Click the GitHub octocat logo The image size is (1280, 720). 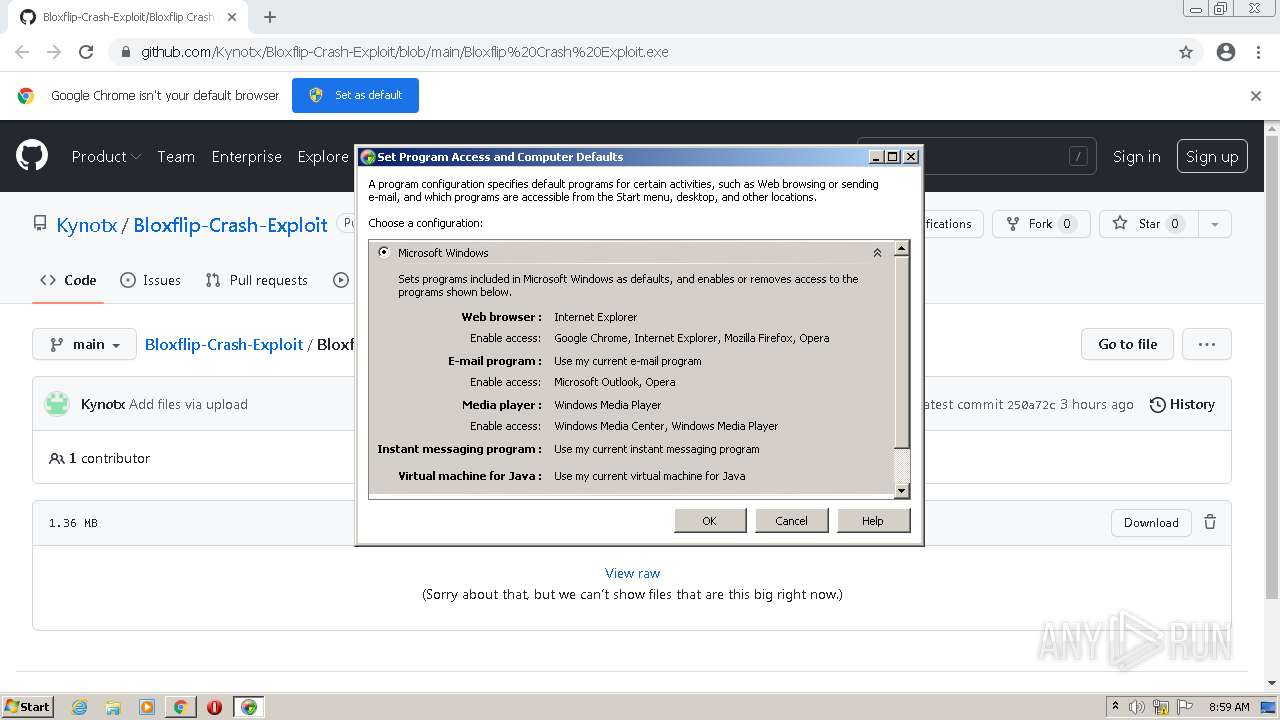point(32,156)
